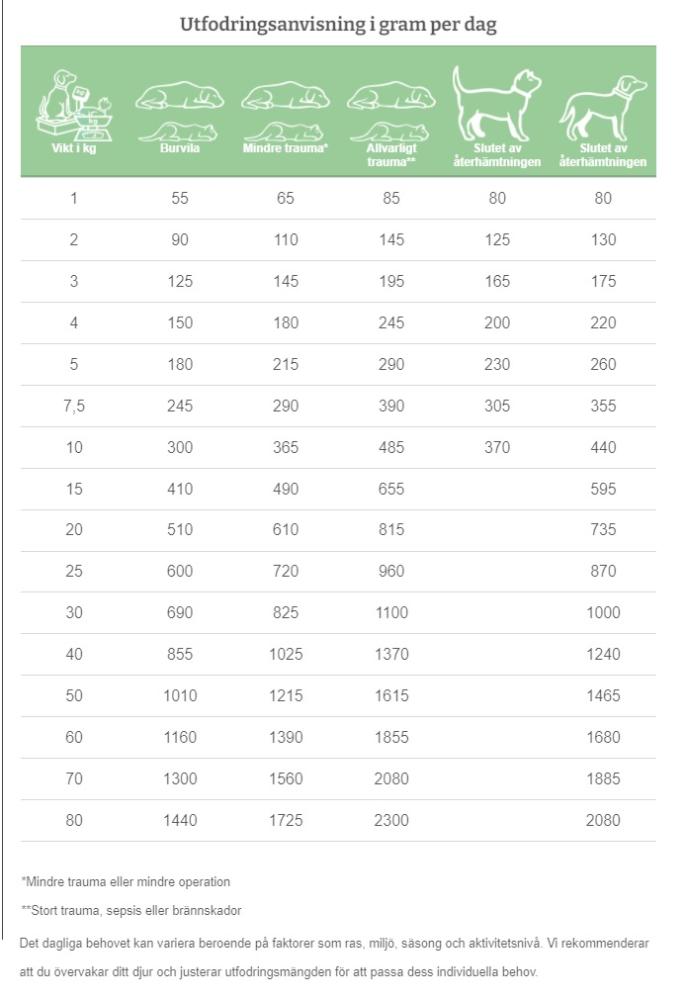Click the 1010 Burvila value for 50 kg

[180, 696]
